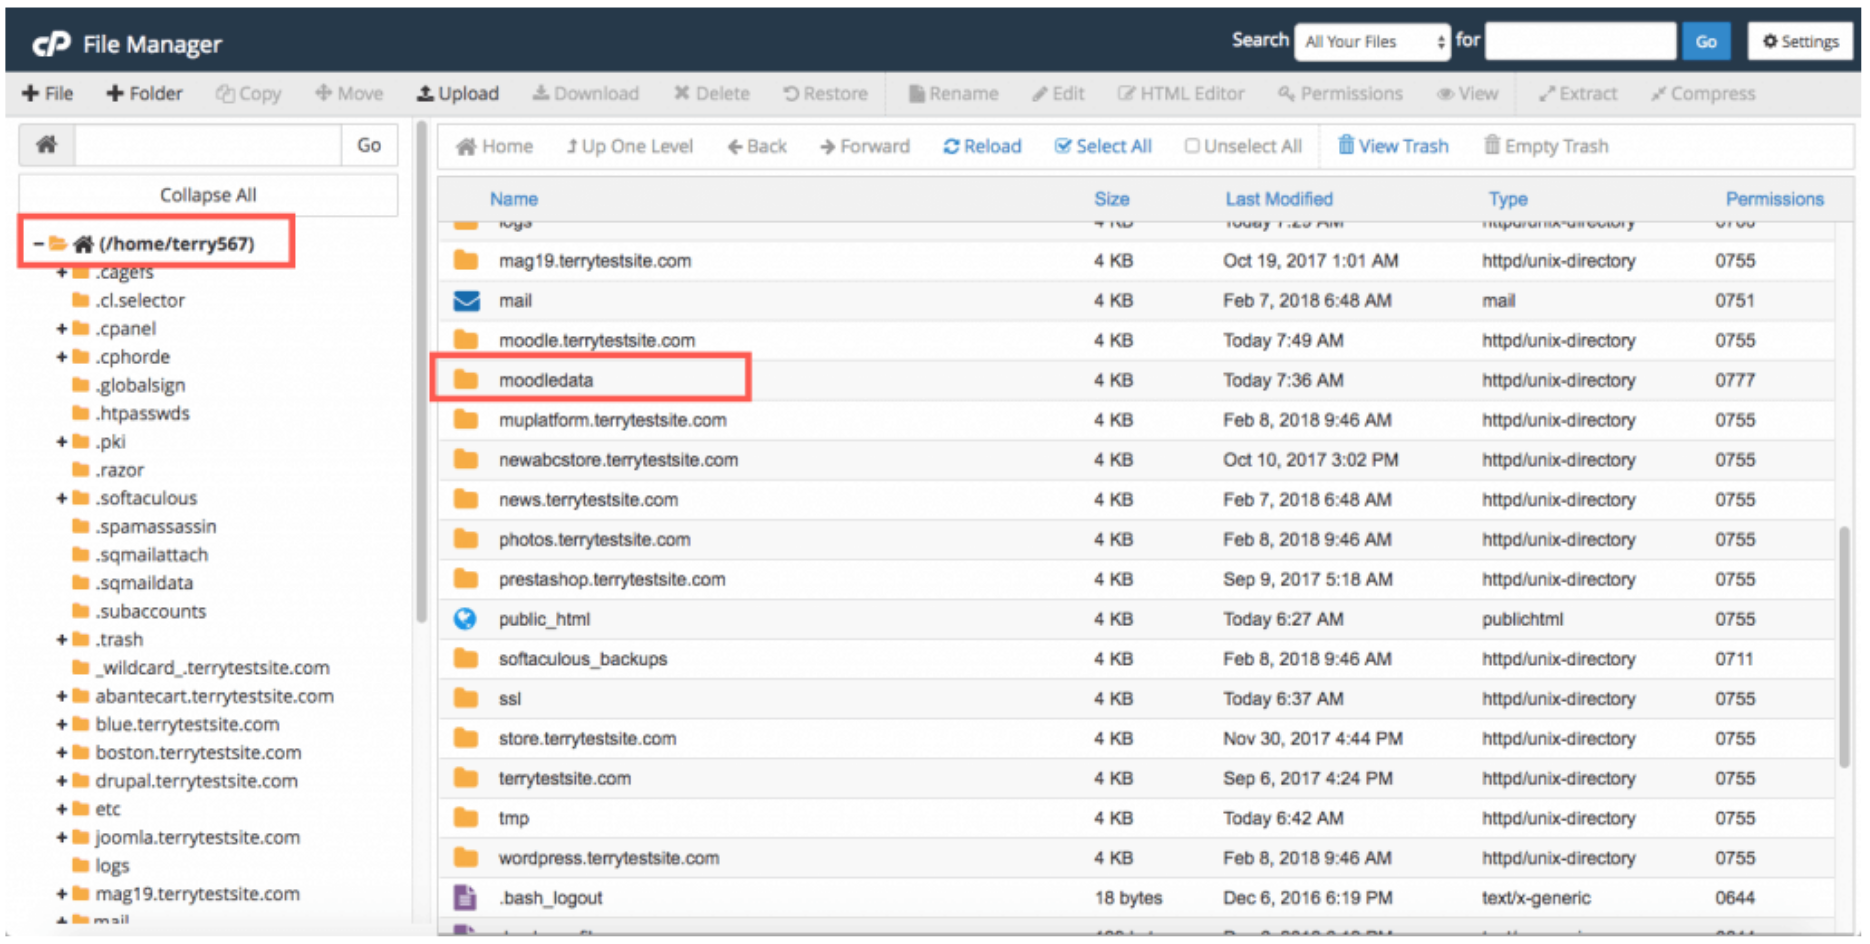Select the moodledata folder icon in list
Screen dimensions: 1870x944
click(x=465, y=380)
